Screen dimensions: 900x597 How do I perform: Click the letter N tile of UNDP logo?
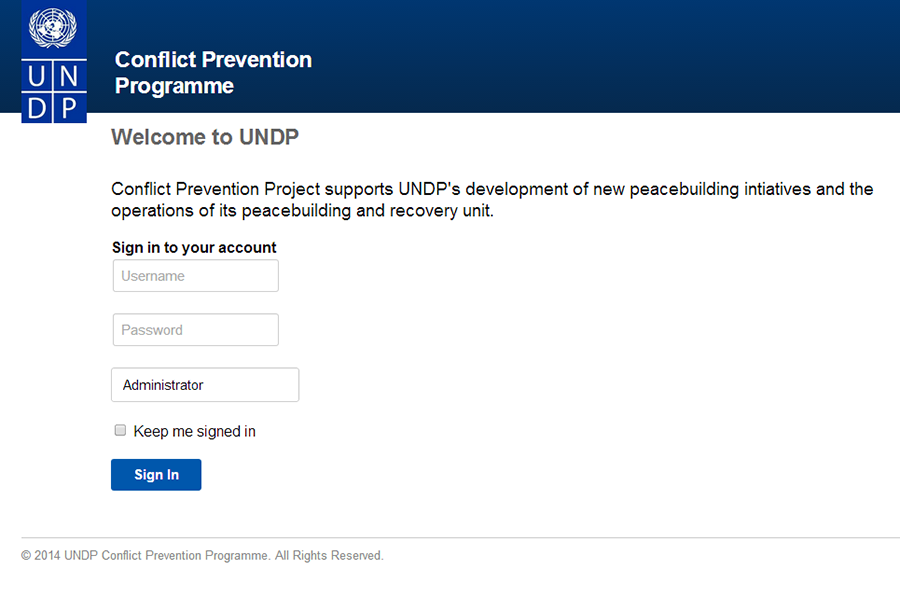click(x=70, y=76)
